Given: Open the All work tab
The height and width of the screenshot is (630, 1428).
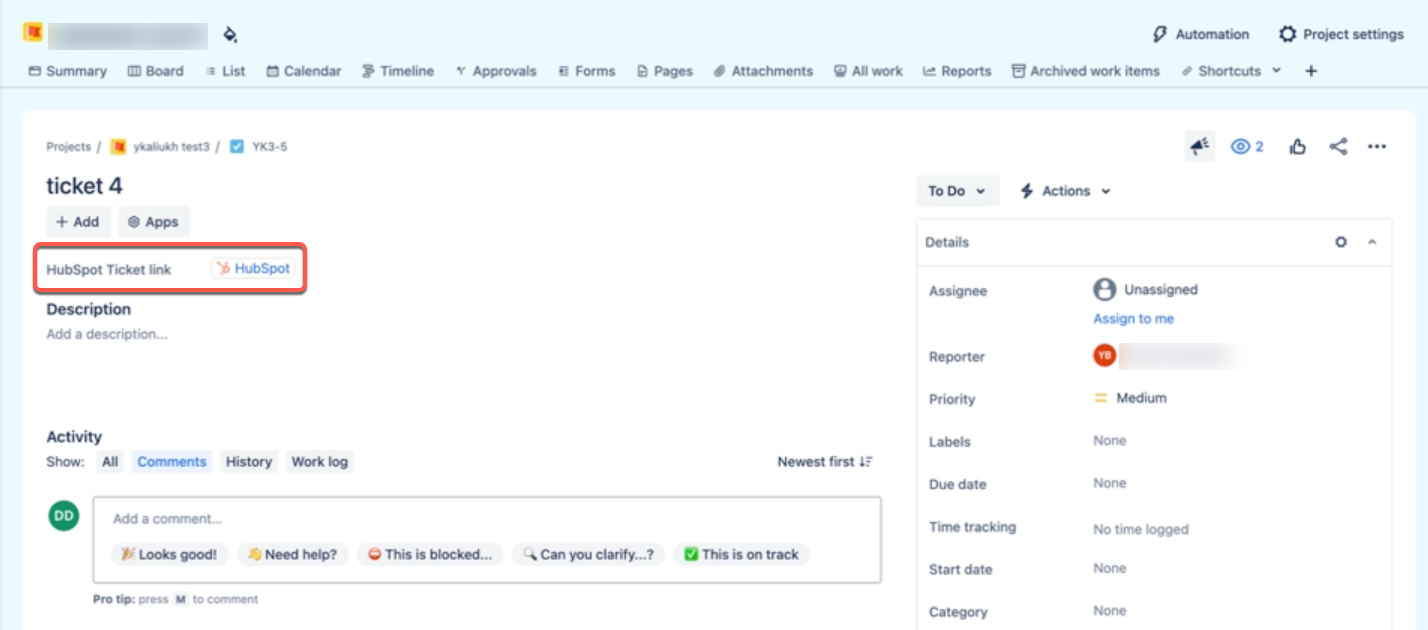Looking at the screenshot, I should (869, 71).
